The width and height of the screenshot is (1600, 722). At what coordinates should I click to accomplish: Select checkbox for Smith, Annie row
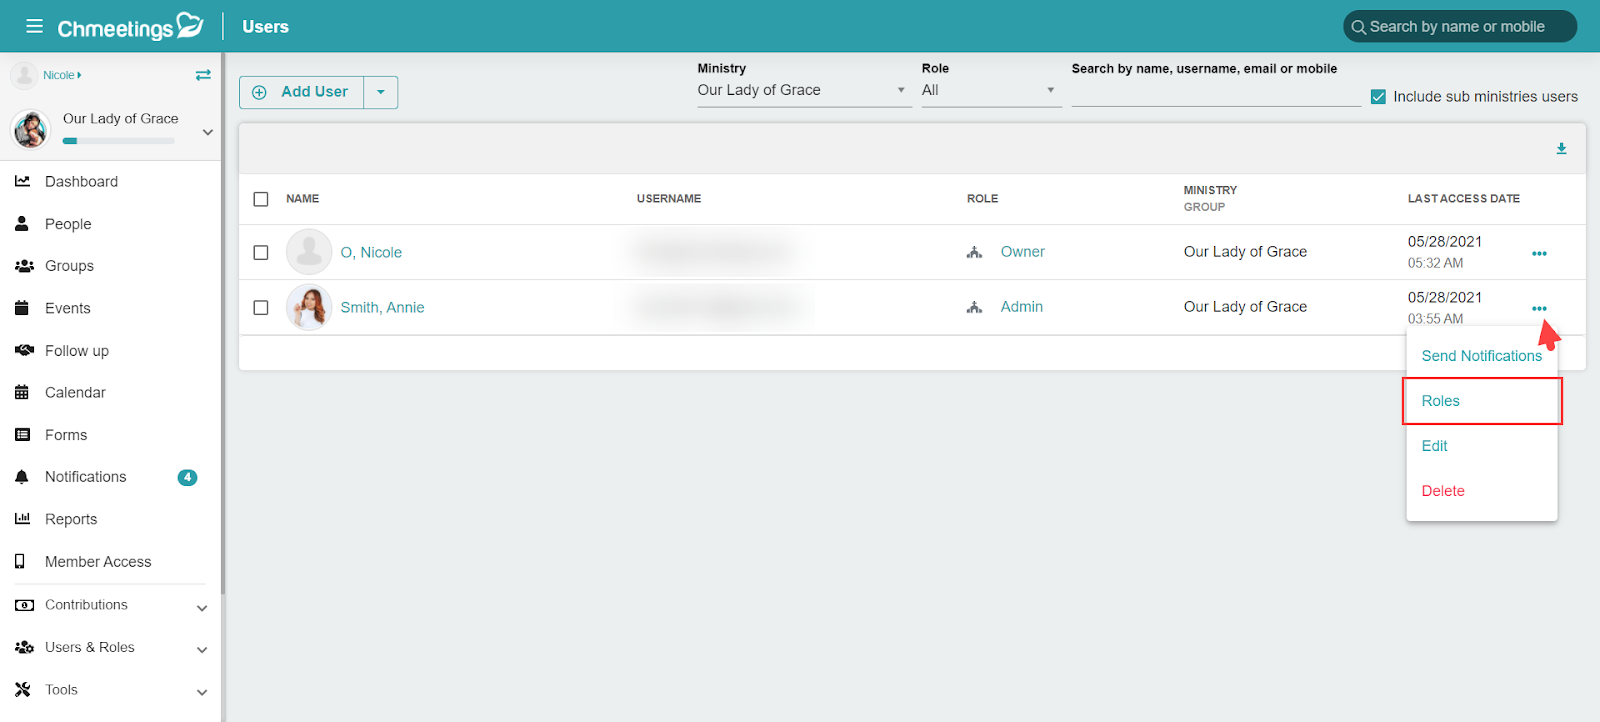point(261,308)
